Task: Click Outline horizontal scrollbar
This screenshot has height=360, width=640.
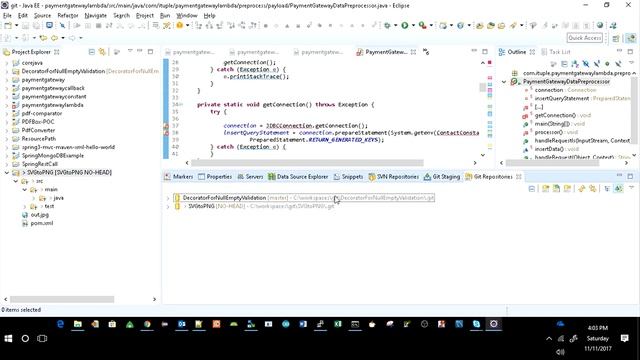Action: click(552, 163)
